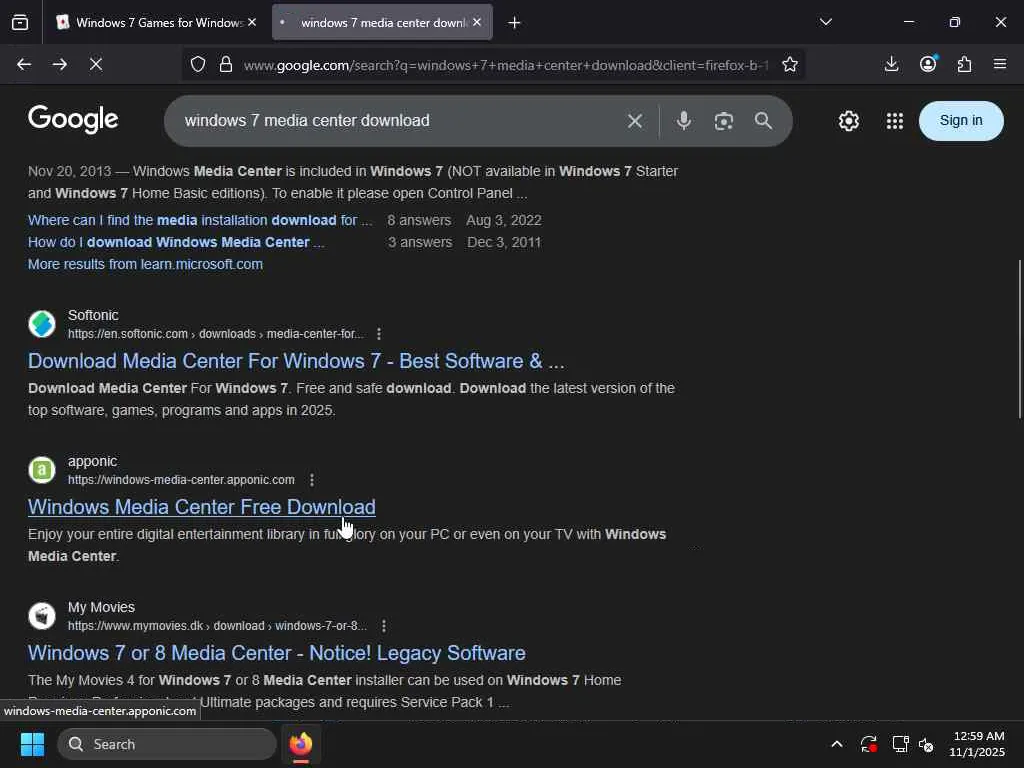Click the Softonic site favicon
1024x768 pixels.
[x=42, y=324]
